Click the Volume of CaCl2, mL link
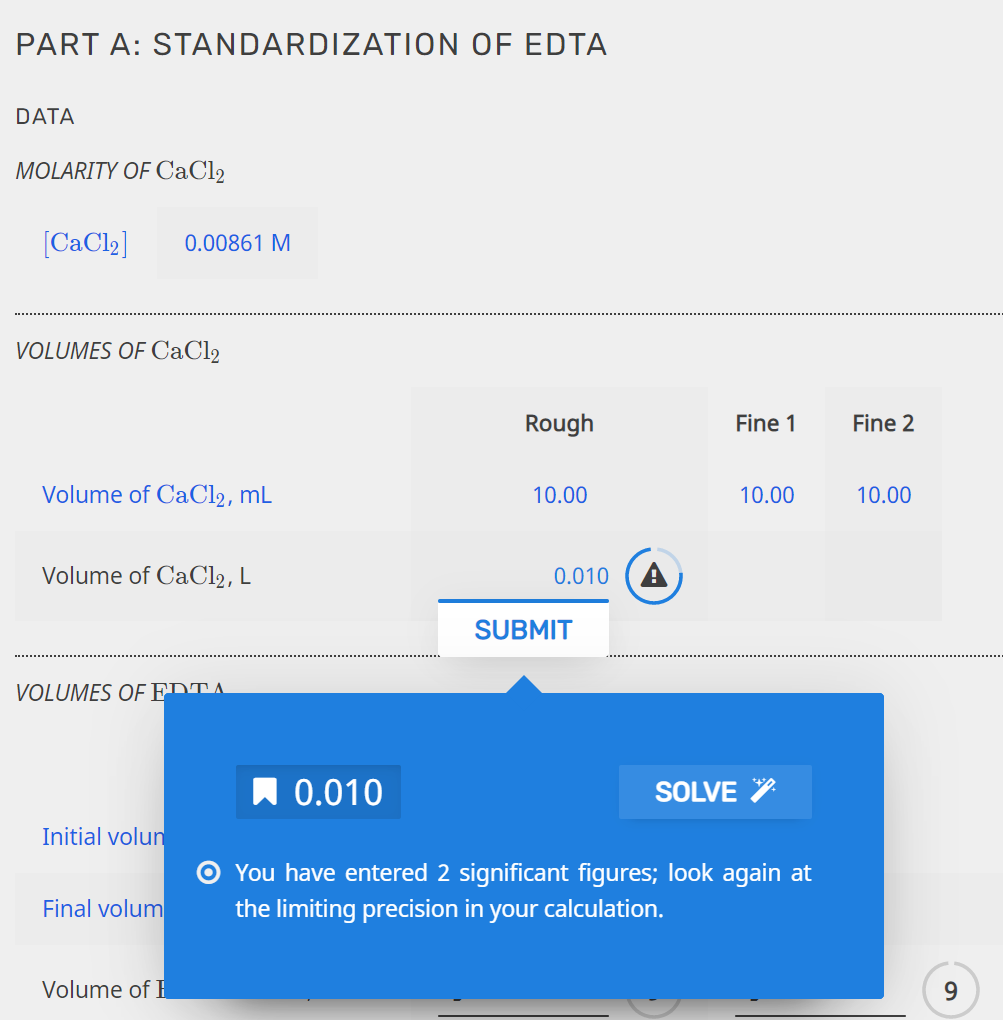1003x1020 pixels. point(156,494)
